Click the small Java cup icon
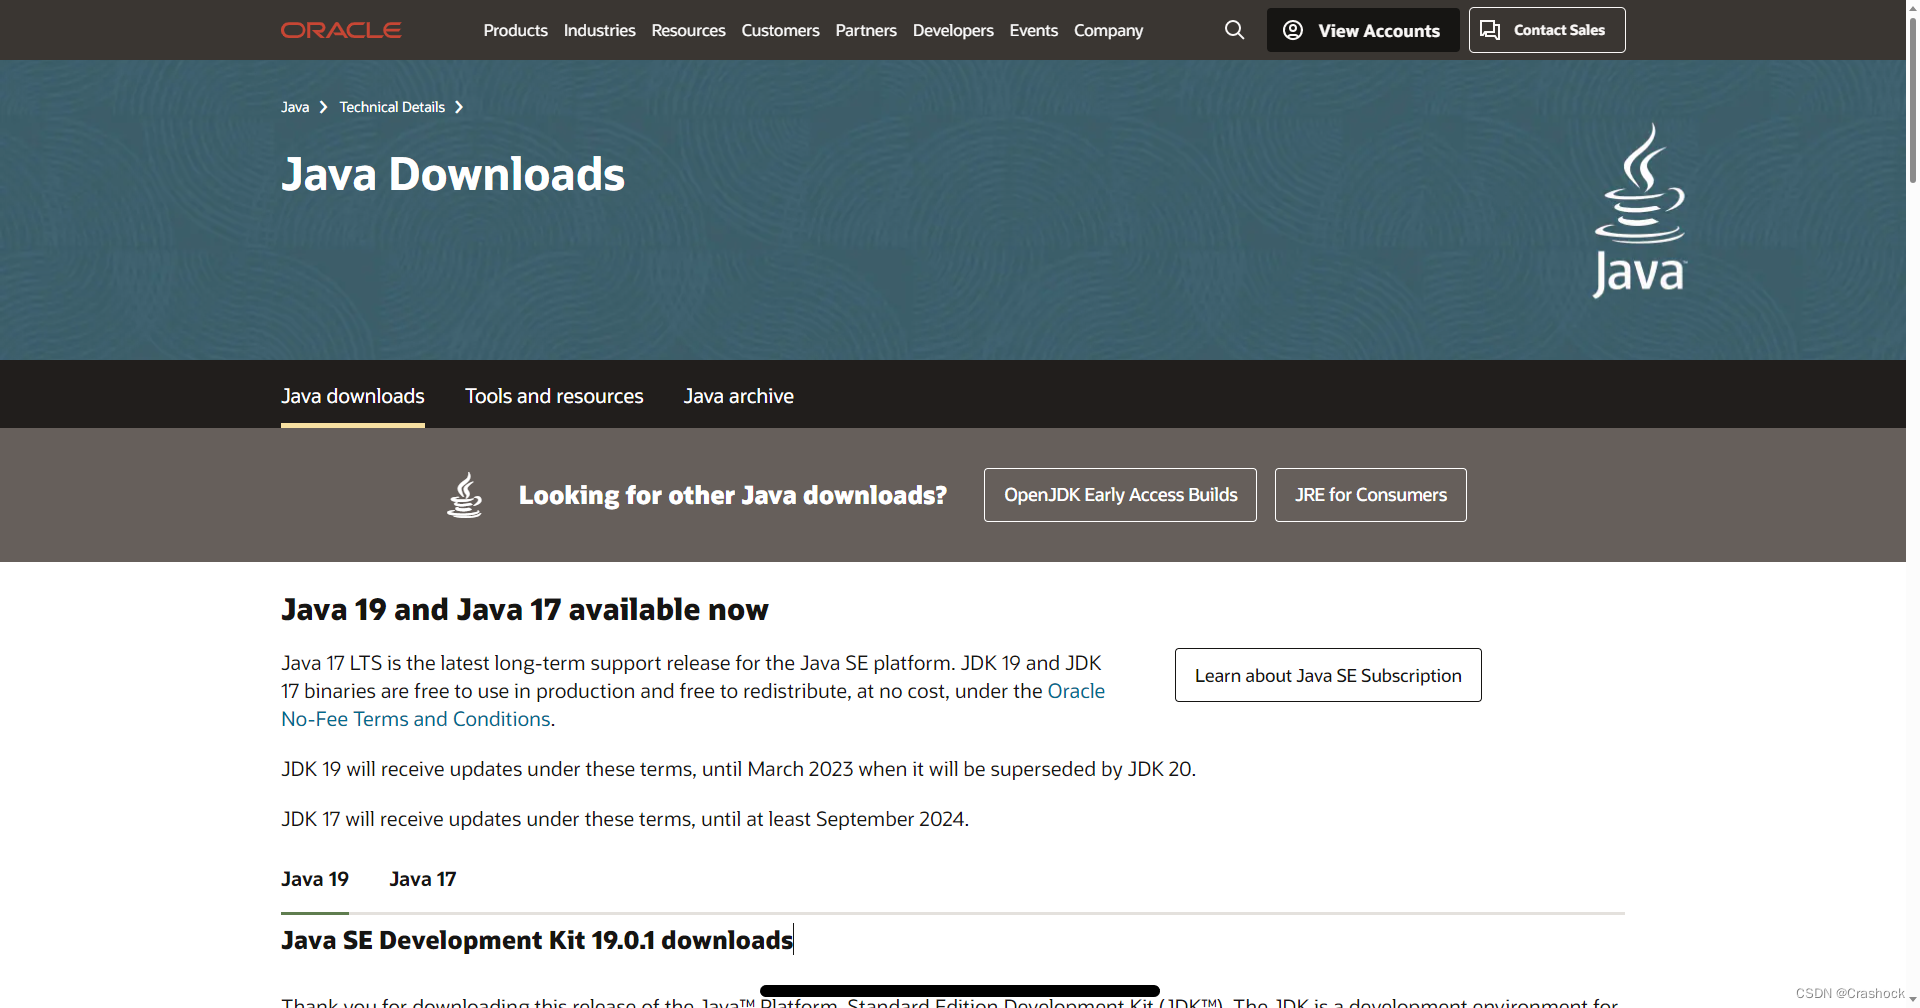Screen dimensions: 1920x1008 [464, 495]
